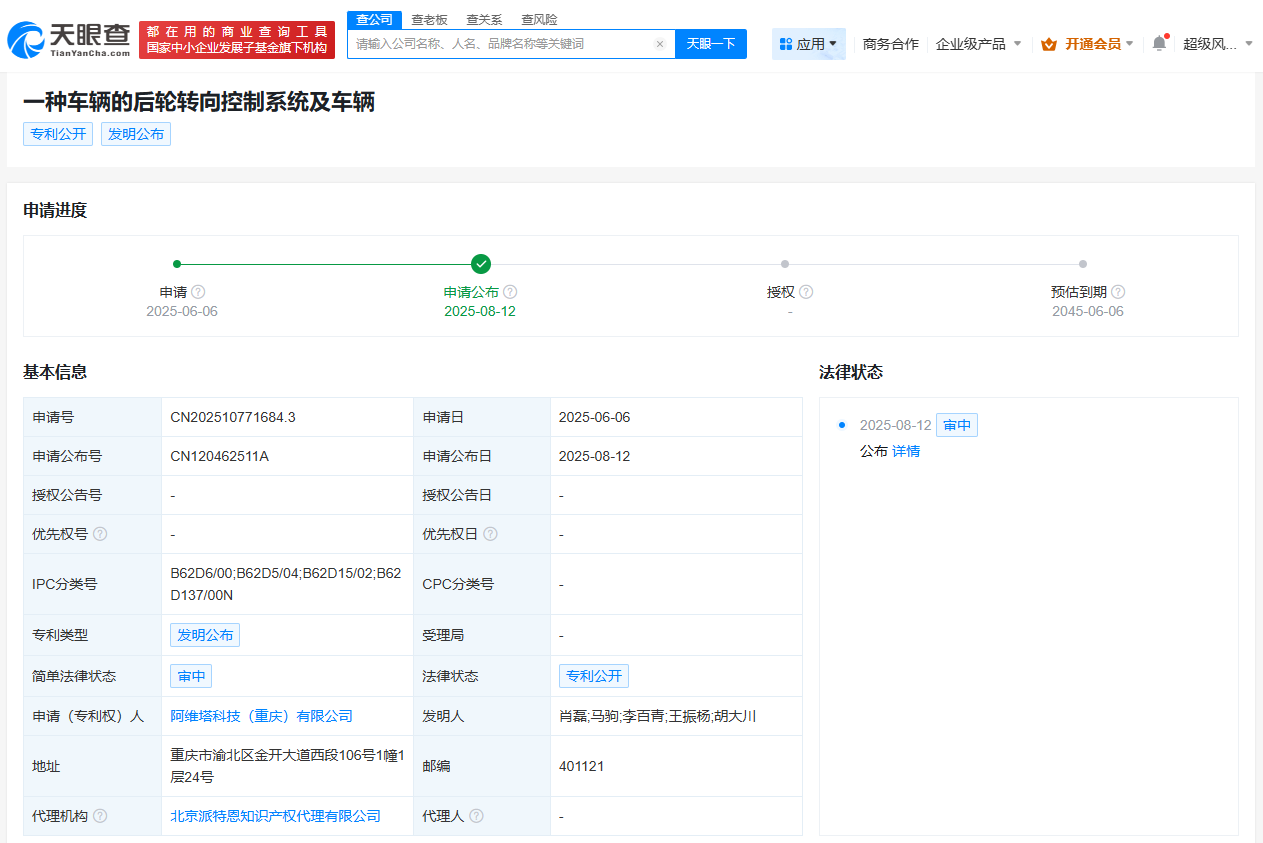Click the 天眼一下 search button
This screenshot has height=843, width=1263.
tap(711, 44)
